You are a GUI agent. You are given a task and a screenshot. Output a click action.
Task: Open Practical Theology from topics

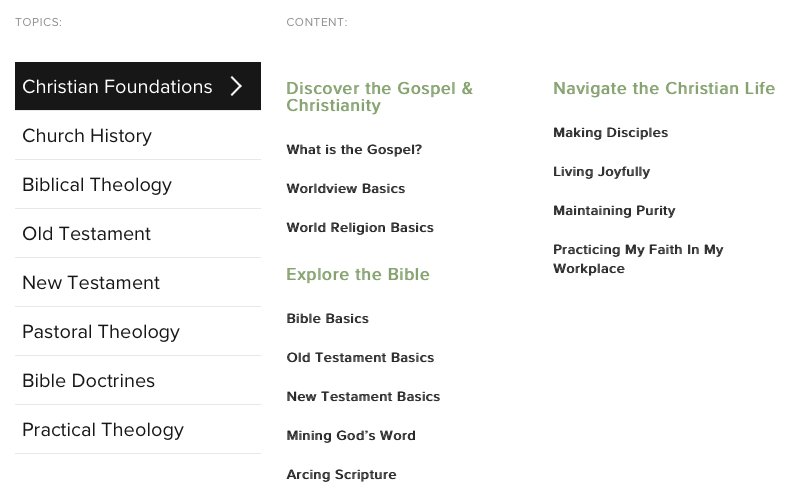(x=103, y=430)
